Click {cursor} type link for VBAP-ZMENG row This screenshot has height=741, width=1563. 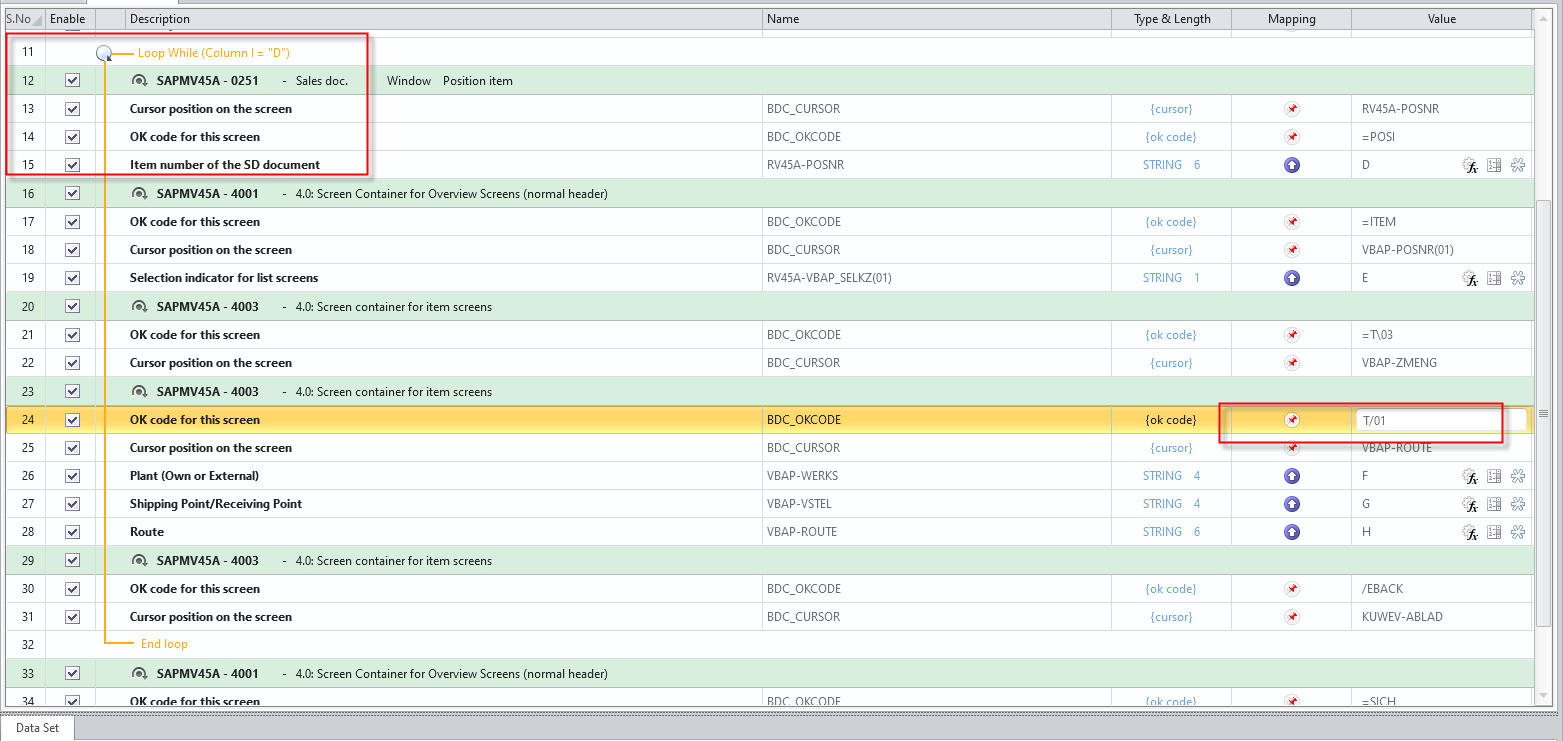click(1171, 363)
